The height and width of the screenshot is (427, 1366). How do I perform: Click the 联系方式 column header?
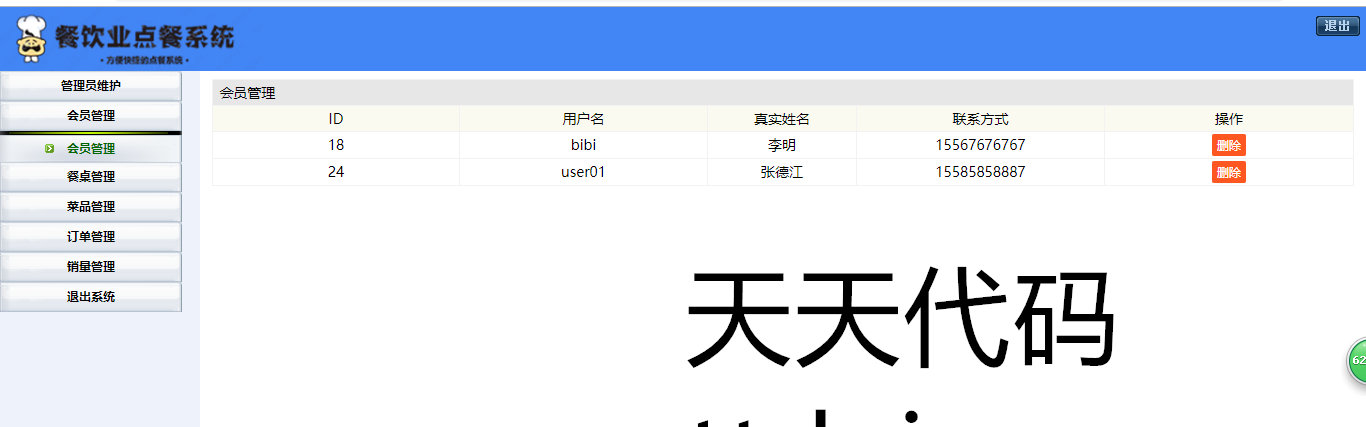tap(980, 119)
